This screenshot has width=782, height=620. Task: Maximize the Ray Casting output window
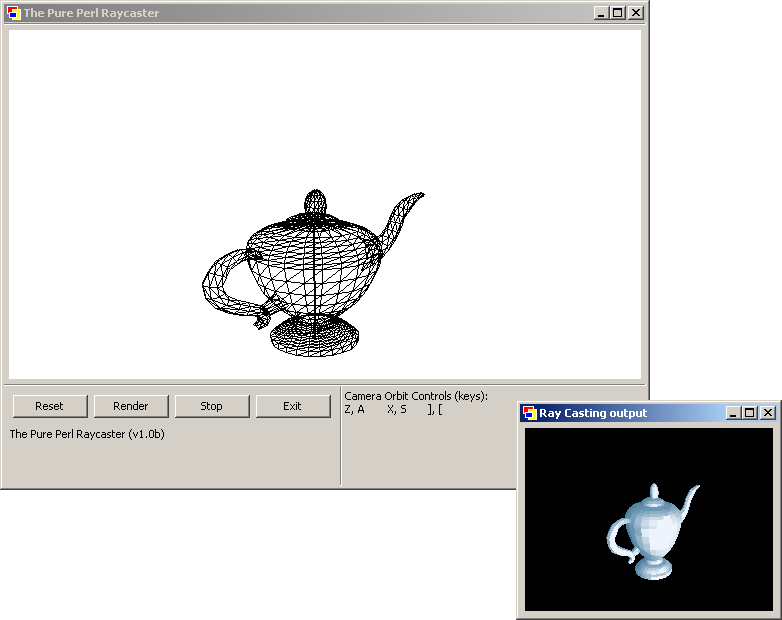[749, 413]
